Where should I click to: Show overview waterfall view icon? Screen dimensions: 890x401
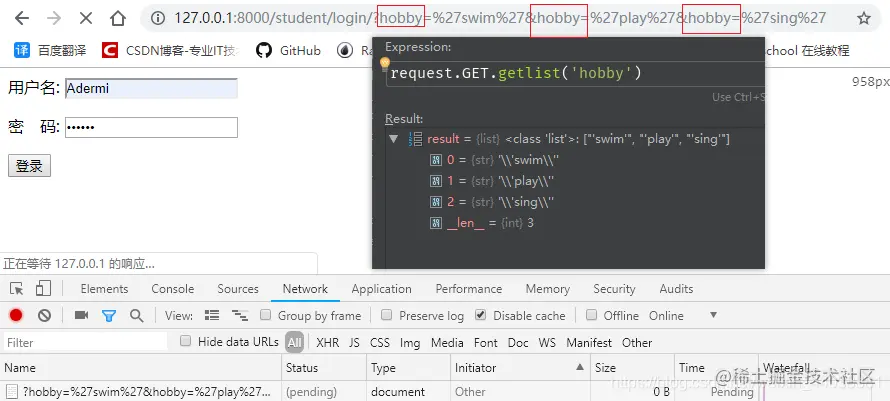(240, 315)
